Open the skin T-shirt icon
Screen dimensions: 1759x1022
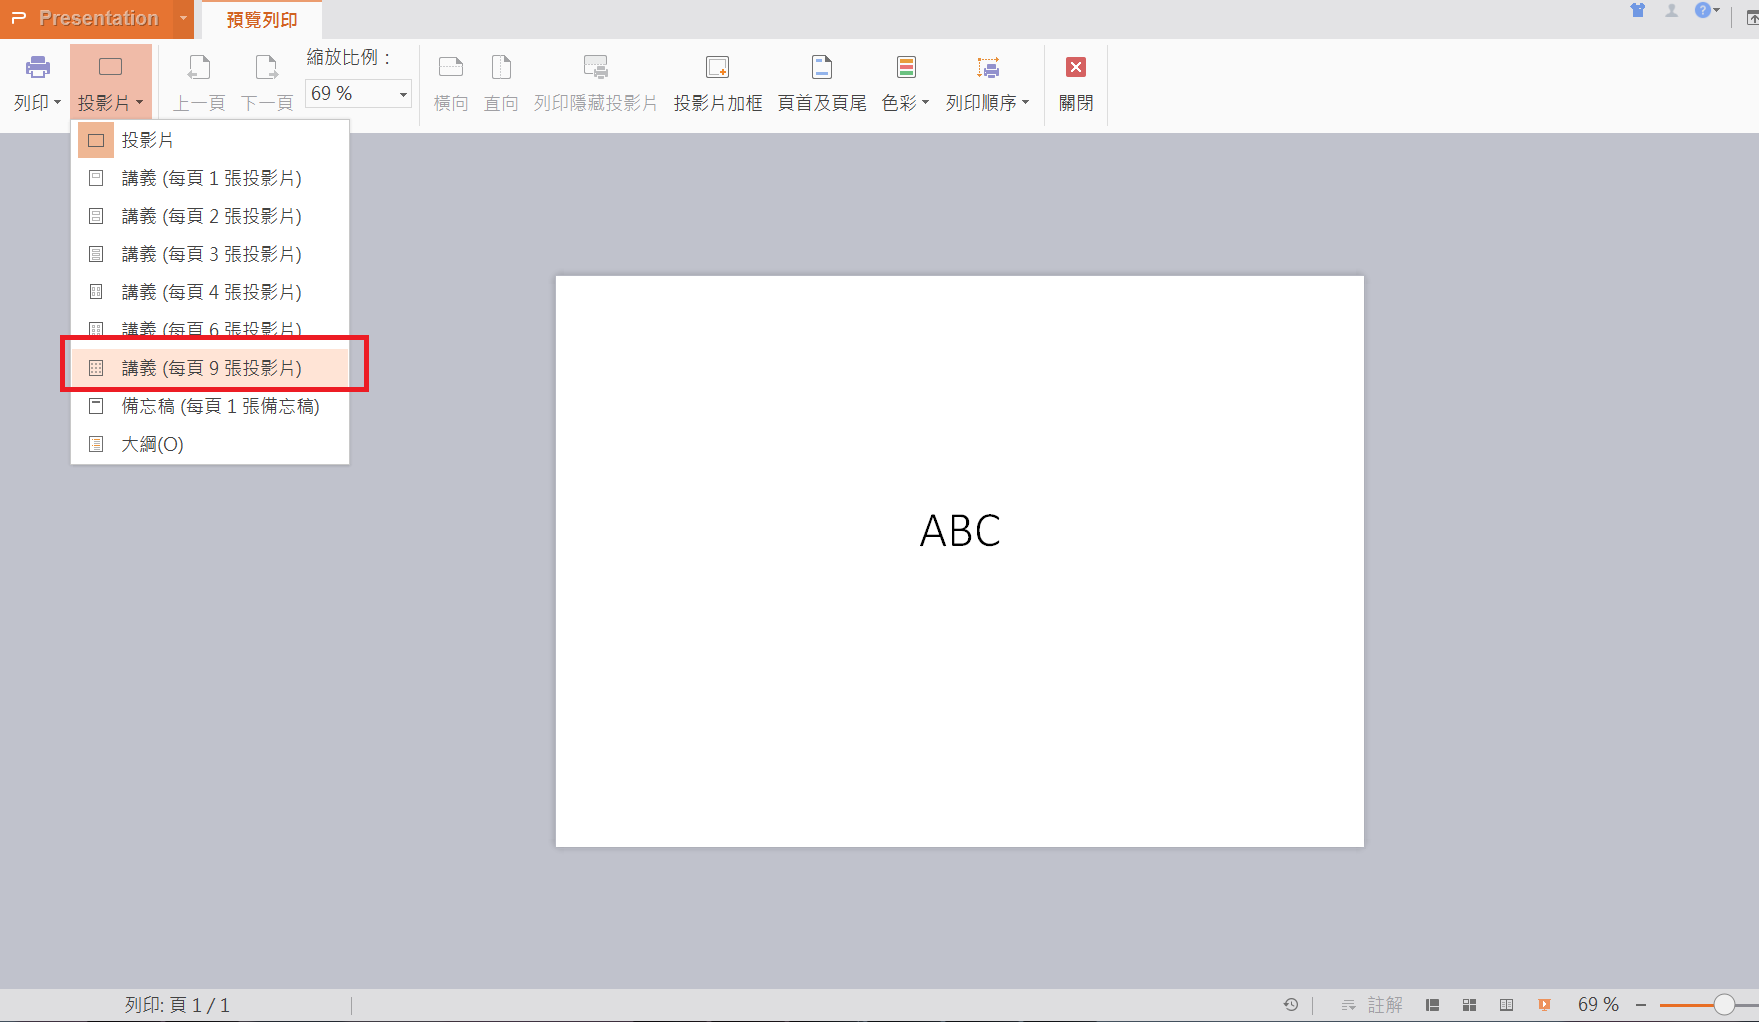pos(1638,11)
